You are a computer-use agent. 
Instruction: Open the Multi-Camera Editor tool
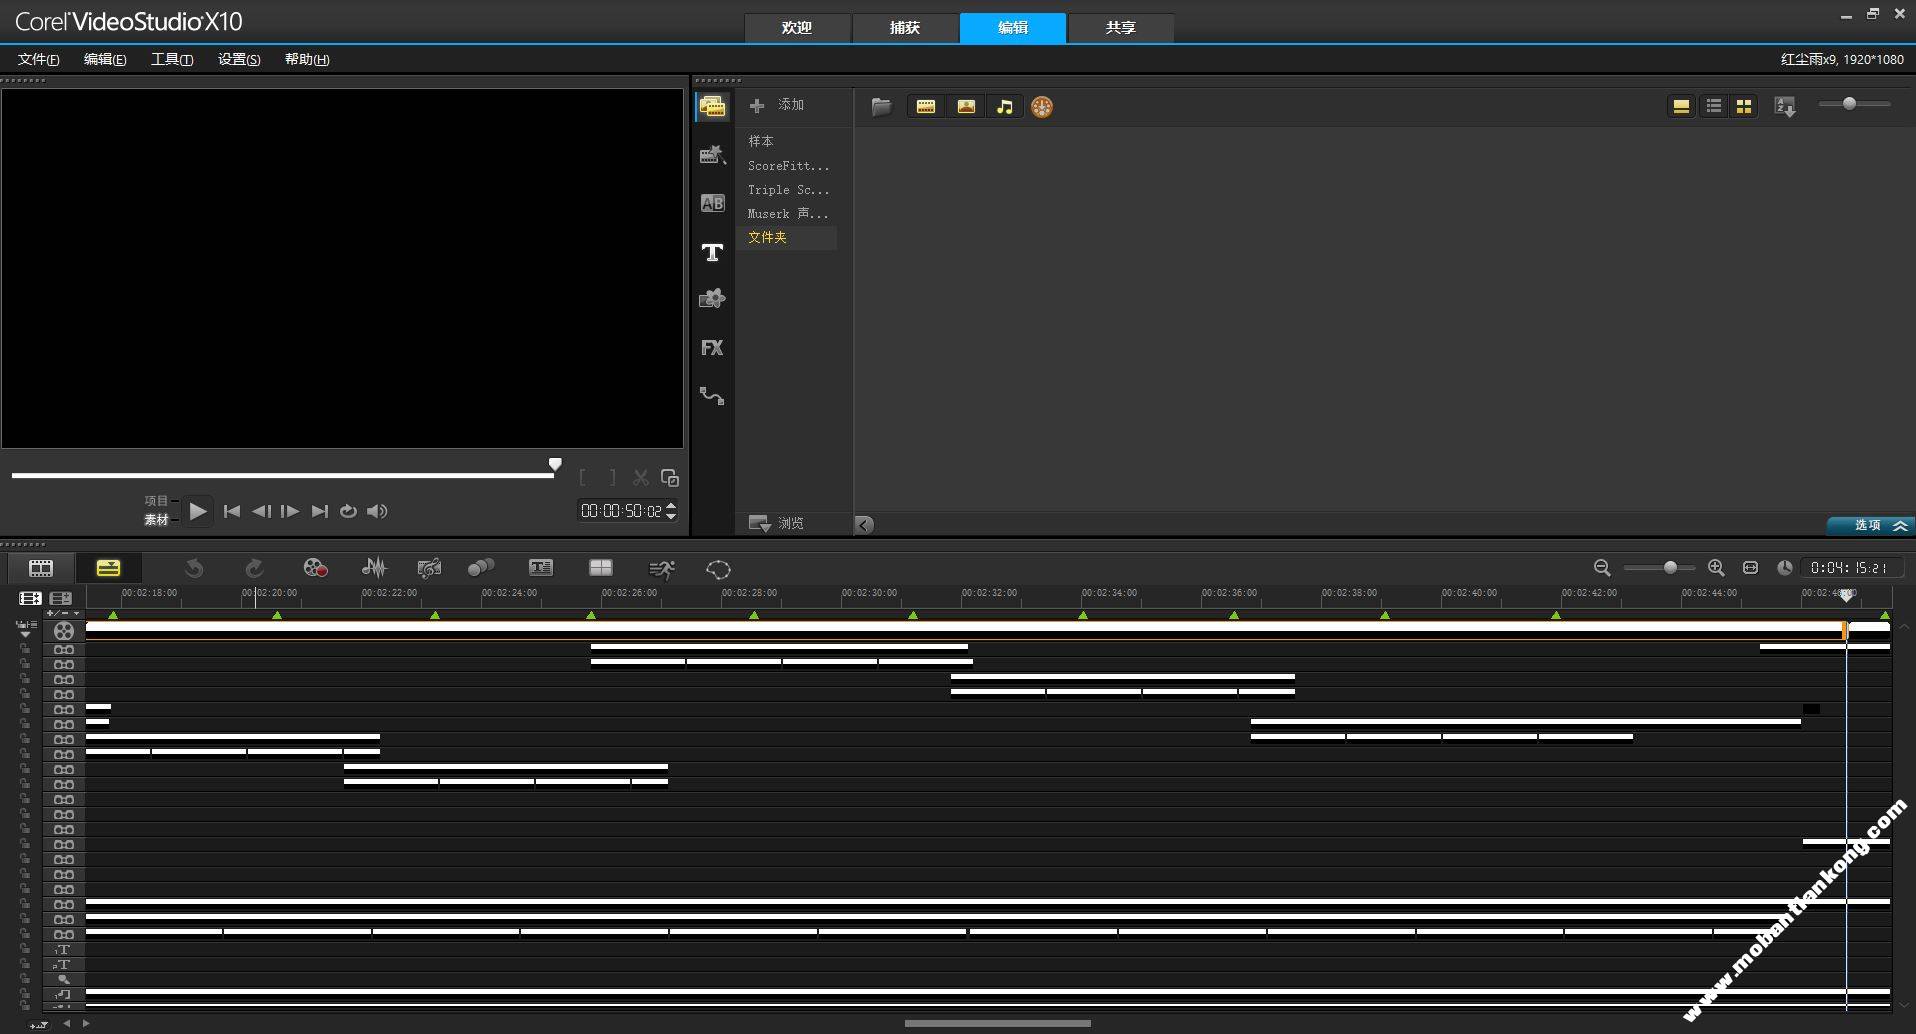[x=601, y=568]
